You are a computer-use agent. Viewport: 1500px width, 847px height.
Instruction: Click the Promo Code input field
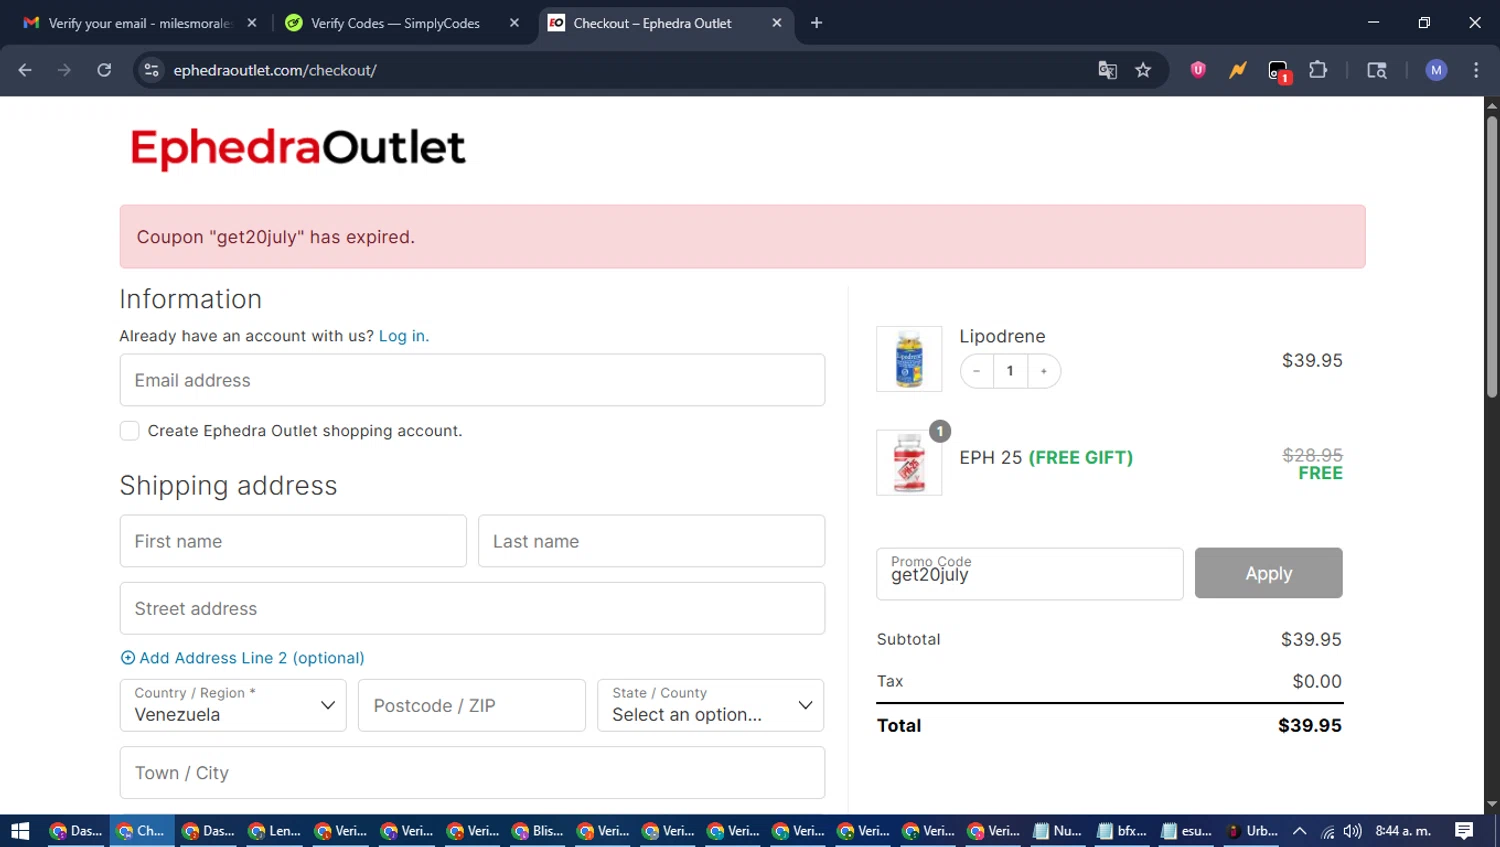coord(1029,574)
